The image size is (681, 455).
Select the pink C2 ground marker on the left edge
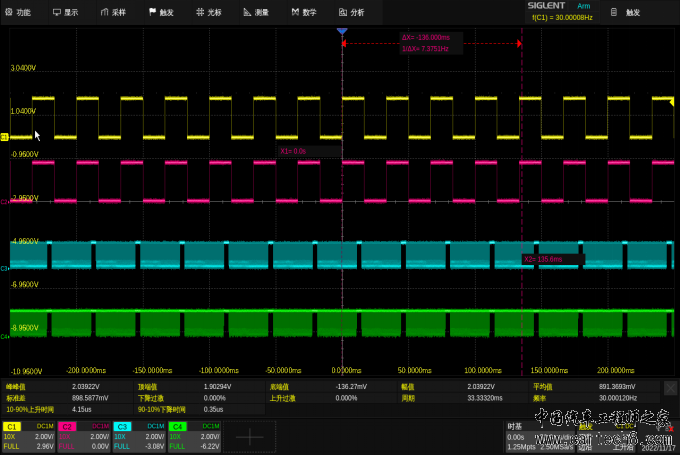tap(4, 202)
